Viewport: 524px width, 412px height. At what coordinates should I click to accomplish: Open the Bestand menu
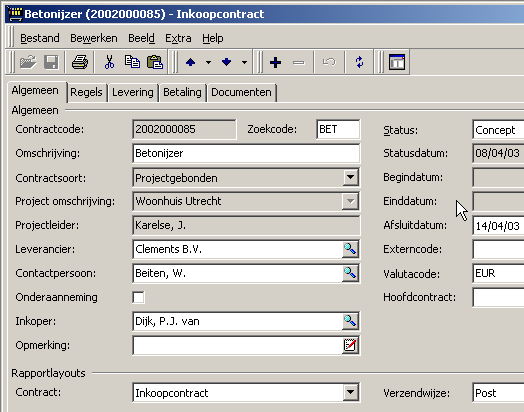point(40,38)
